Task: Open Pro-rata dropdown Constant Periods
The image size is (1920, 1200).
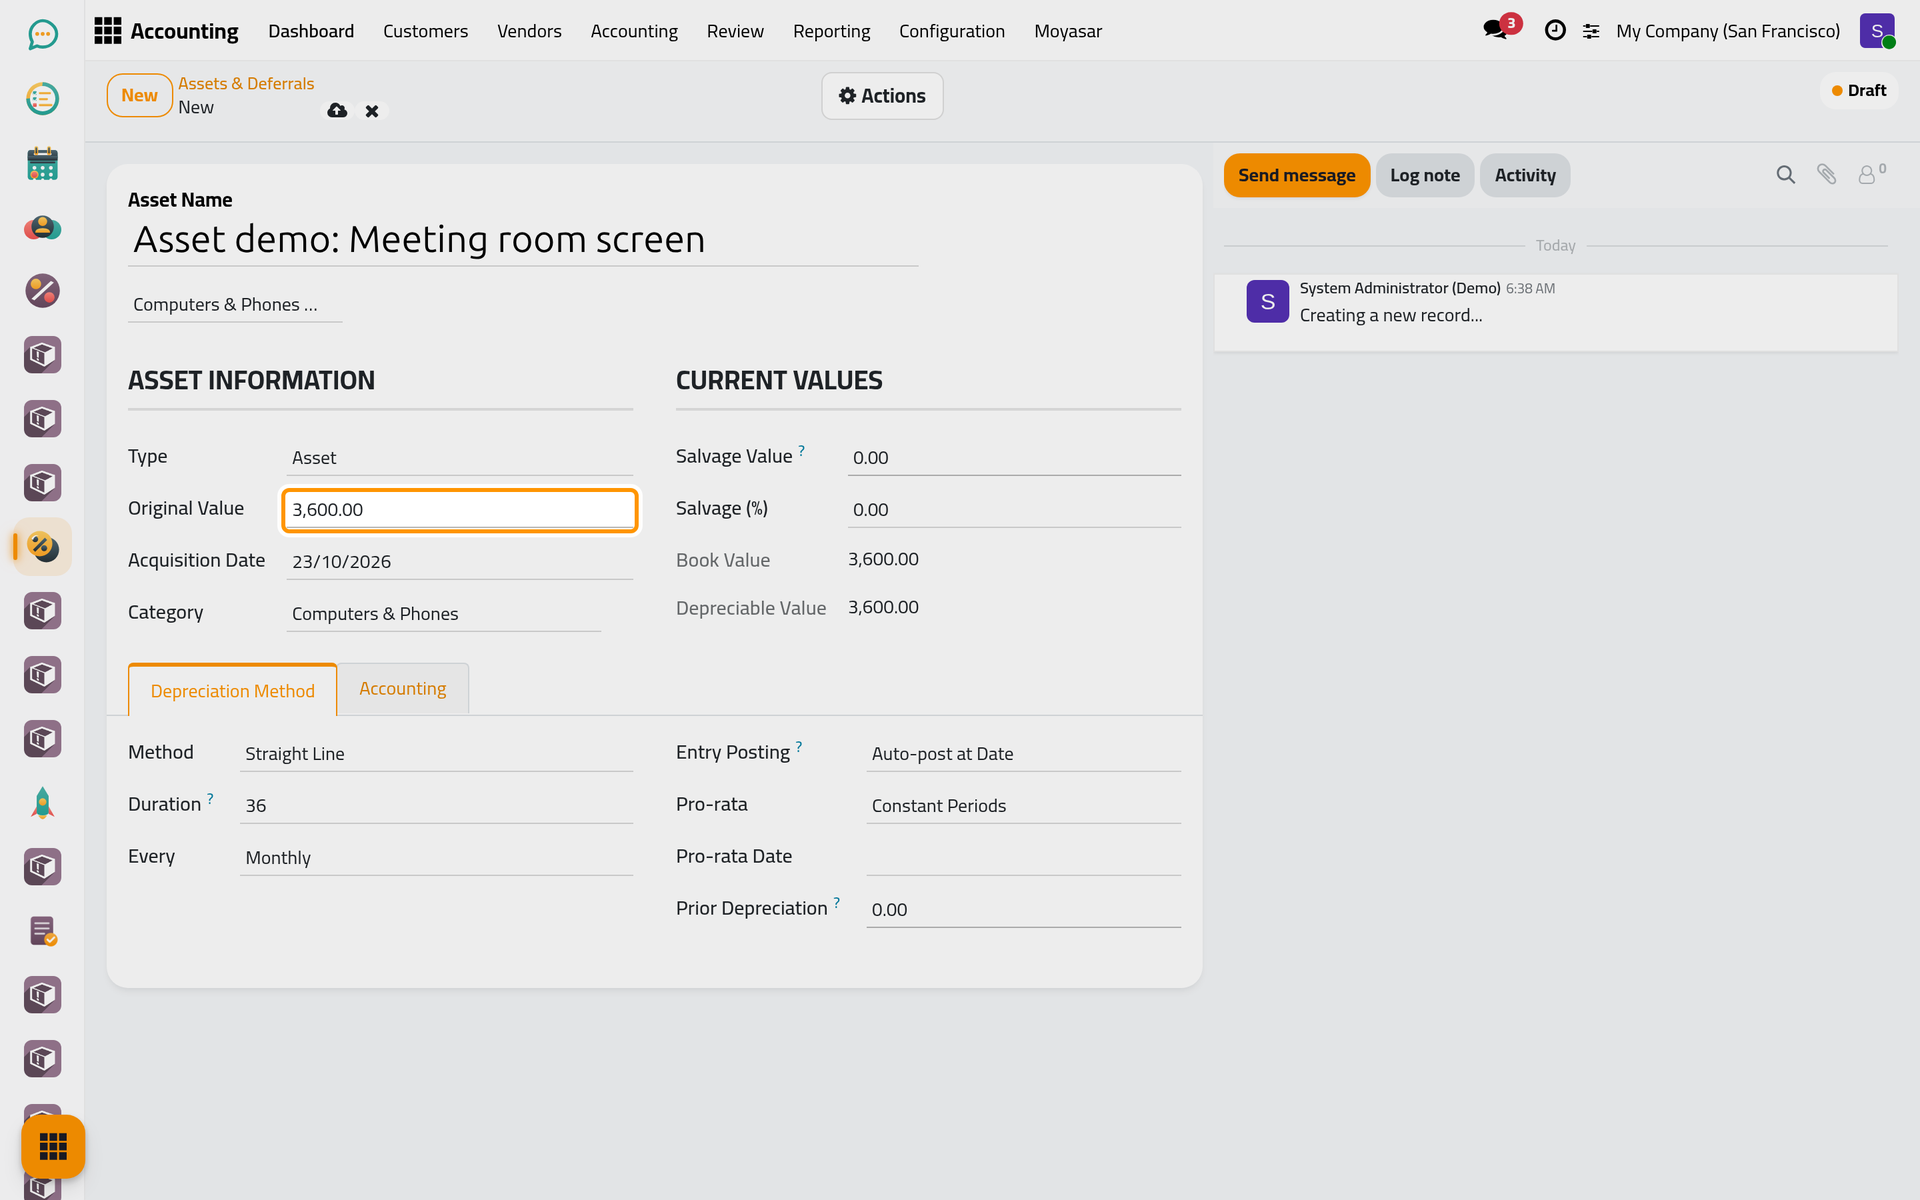Action: [1023, 806]
